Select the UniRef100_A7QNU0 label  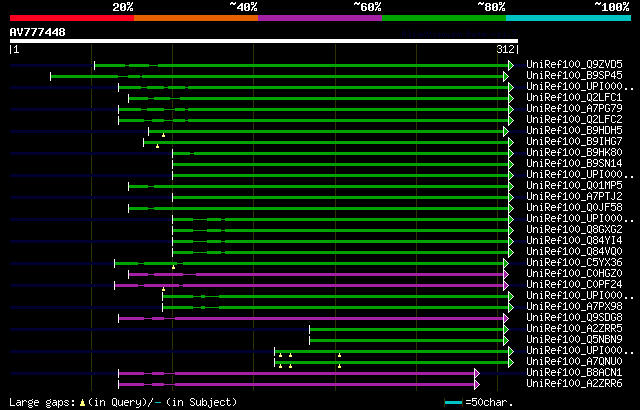[574, 362]
